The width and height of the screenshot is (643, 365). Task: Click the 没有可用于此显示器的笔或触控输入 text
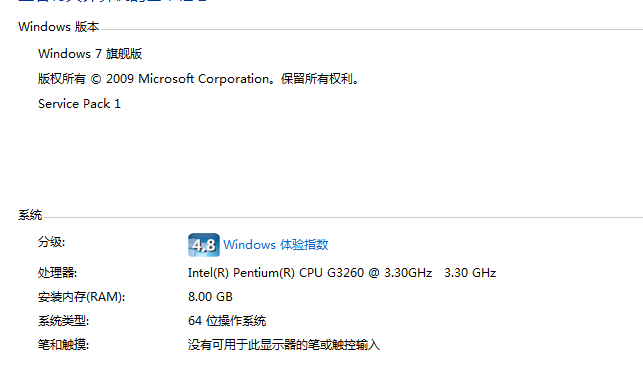(x=284, y=344)
